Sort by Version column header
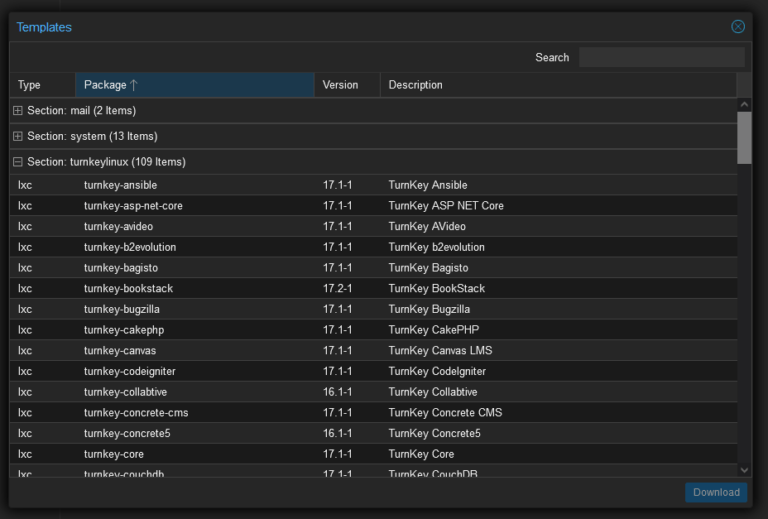Screen dimensions: 768x519 (347, 85)
